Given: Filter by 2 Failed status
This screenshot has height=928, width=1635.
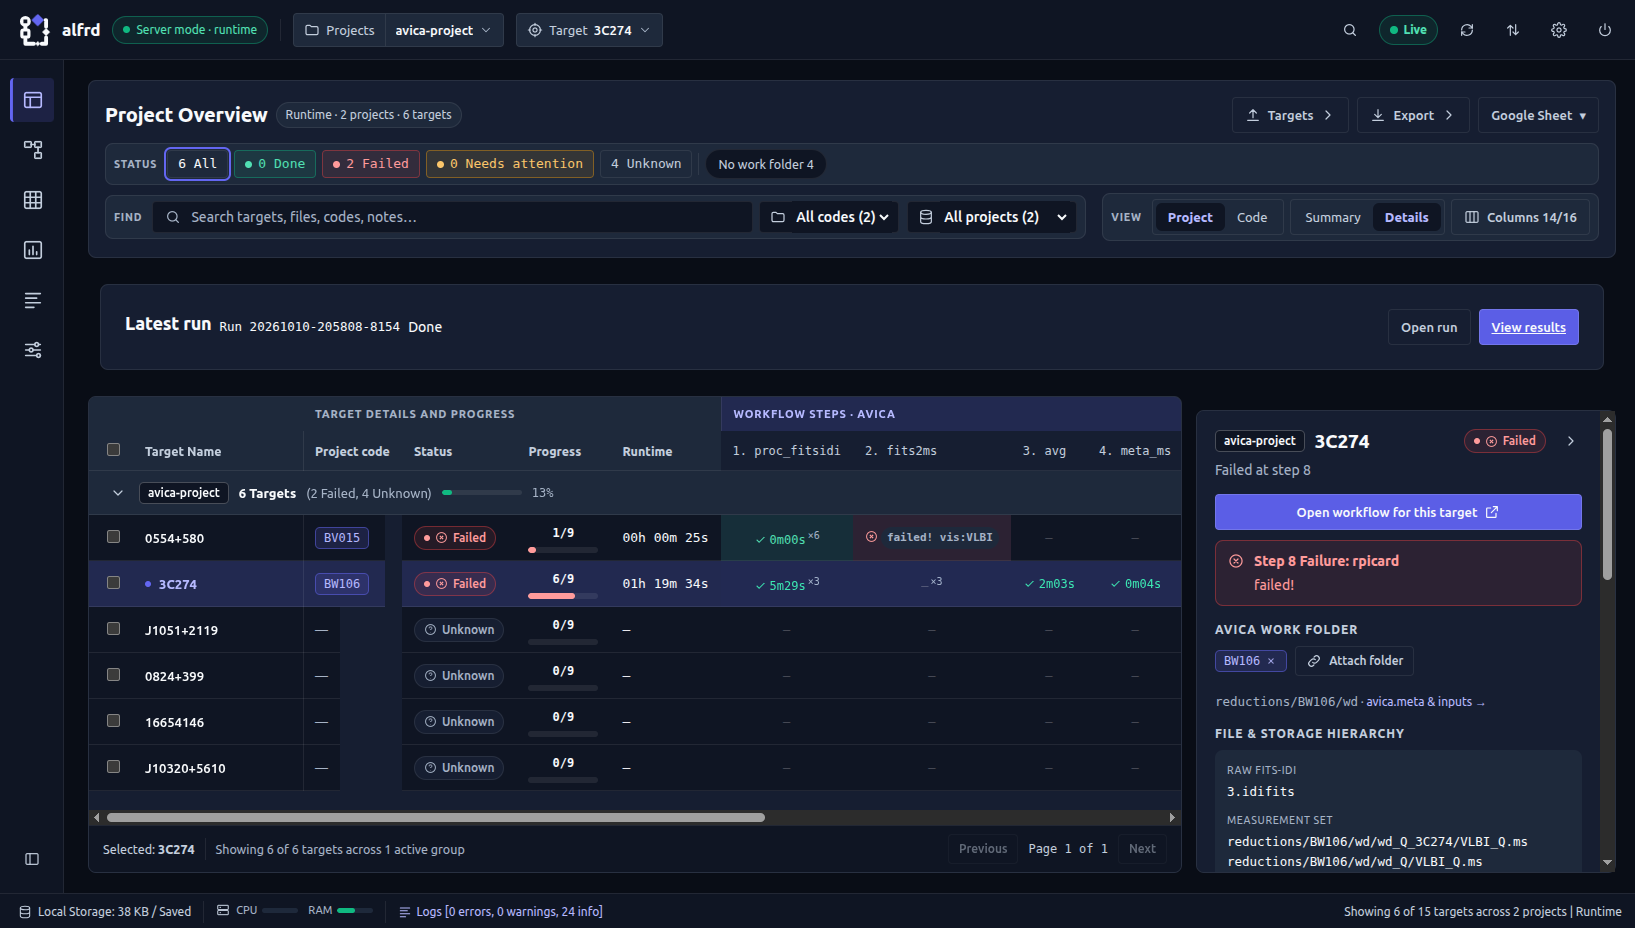Looking at the screenshot, I should click(x=371, y=164).
